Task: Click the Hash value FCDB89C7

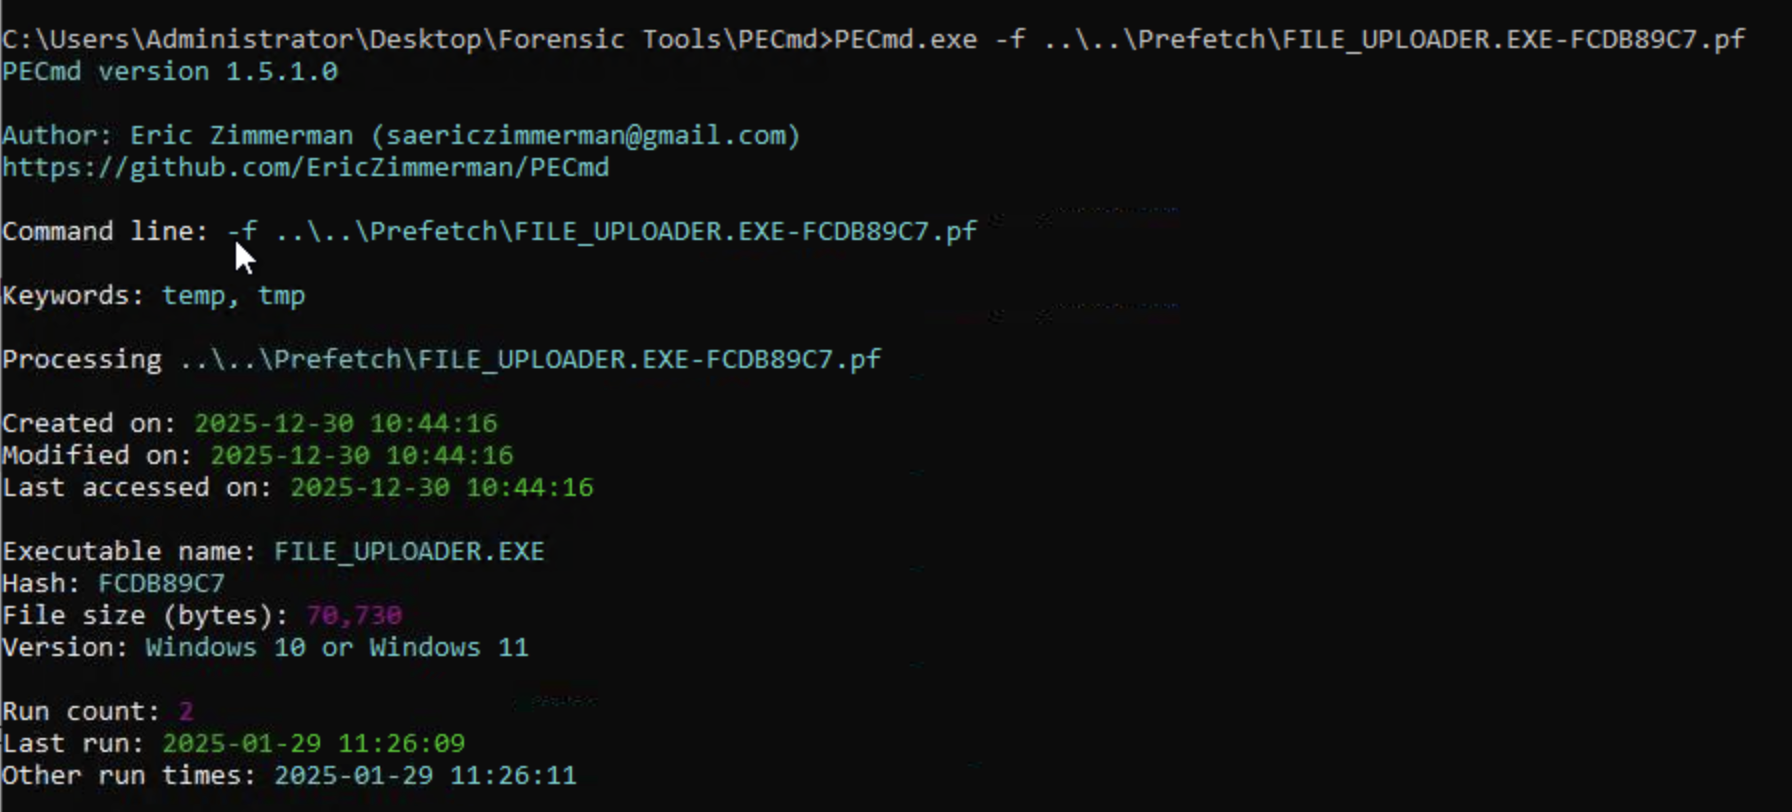Action: (x=161, y=583)
